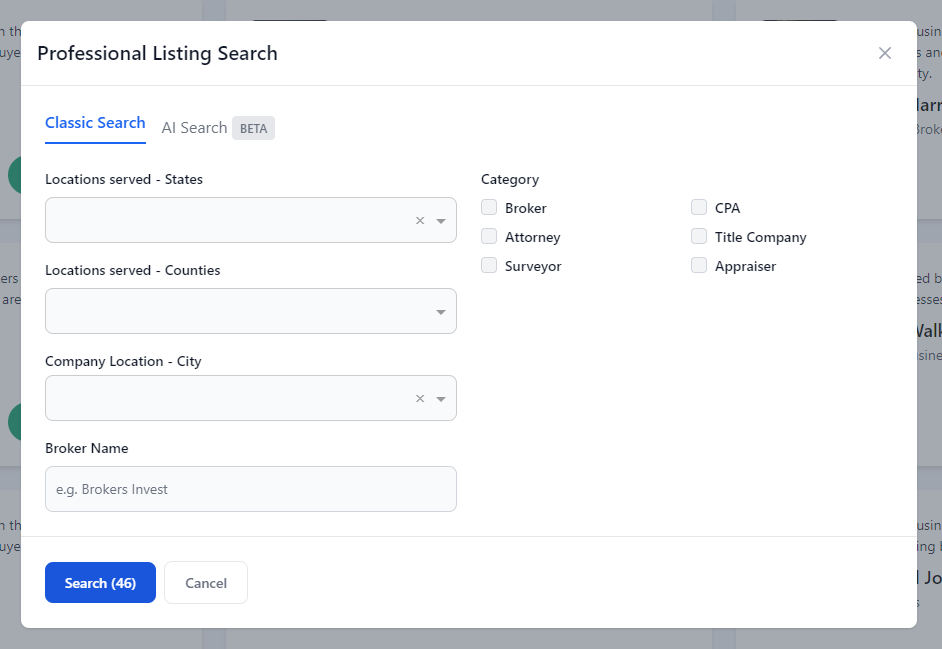Clear the Locations served States selection
The height and width of the screenshot is (649, 942).
[420, 221]
